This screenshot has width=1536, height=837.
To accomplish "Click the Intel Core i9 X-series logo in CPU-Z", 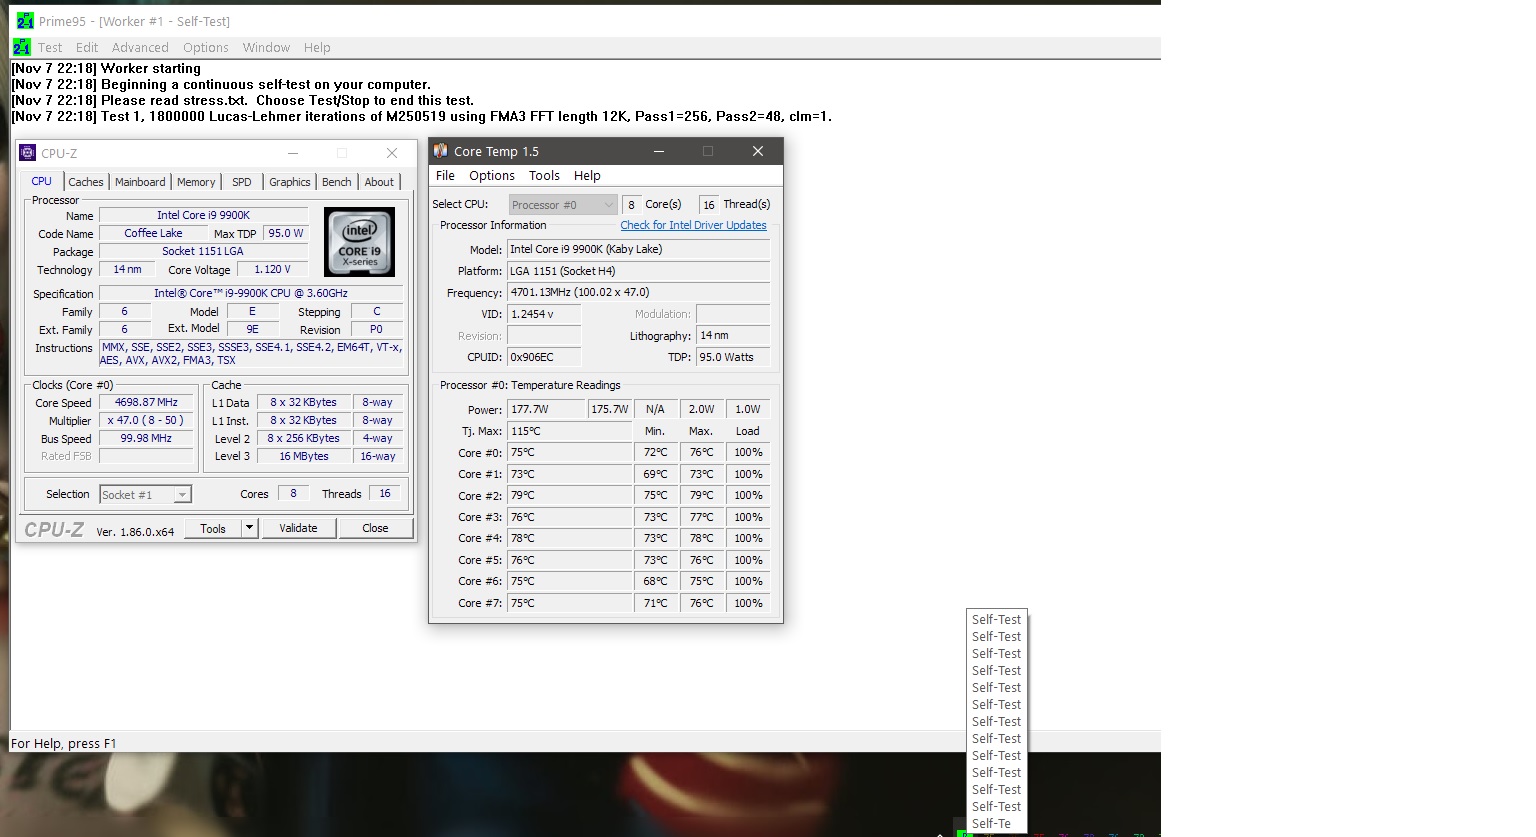I will coord(360,242).
